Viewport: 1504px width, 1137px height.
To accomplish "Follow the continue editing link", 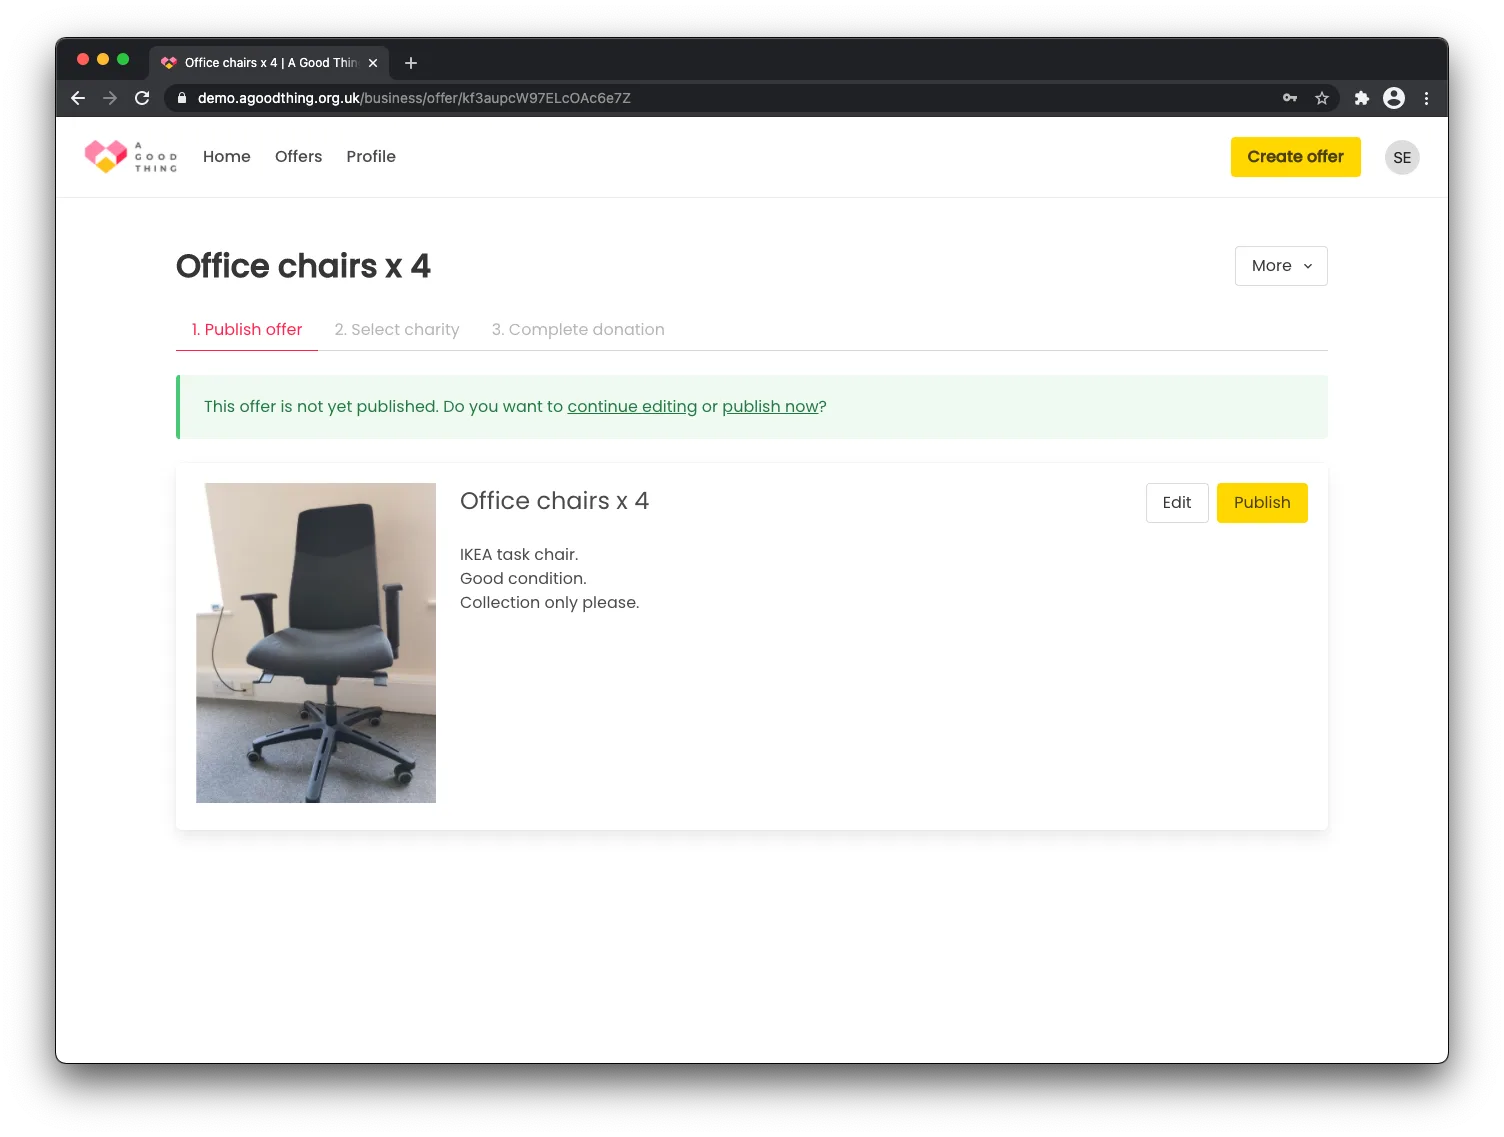I will tap(632, 407).
